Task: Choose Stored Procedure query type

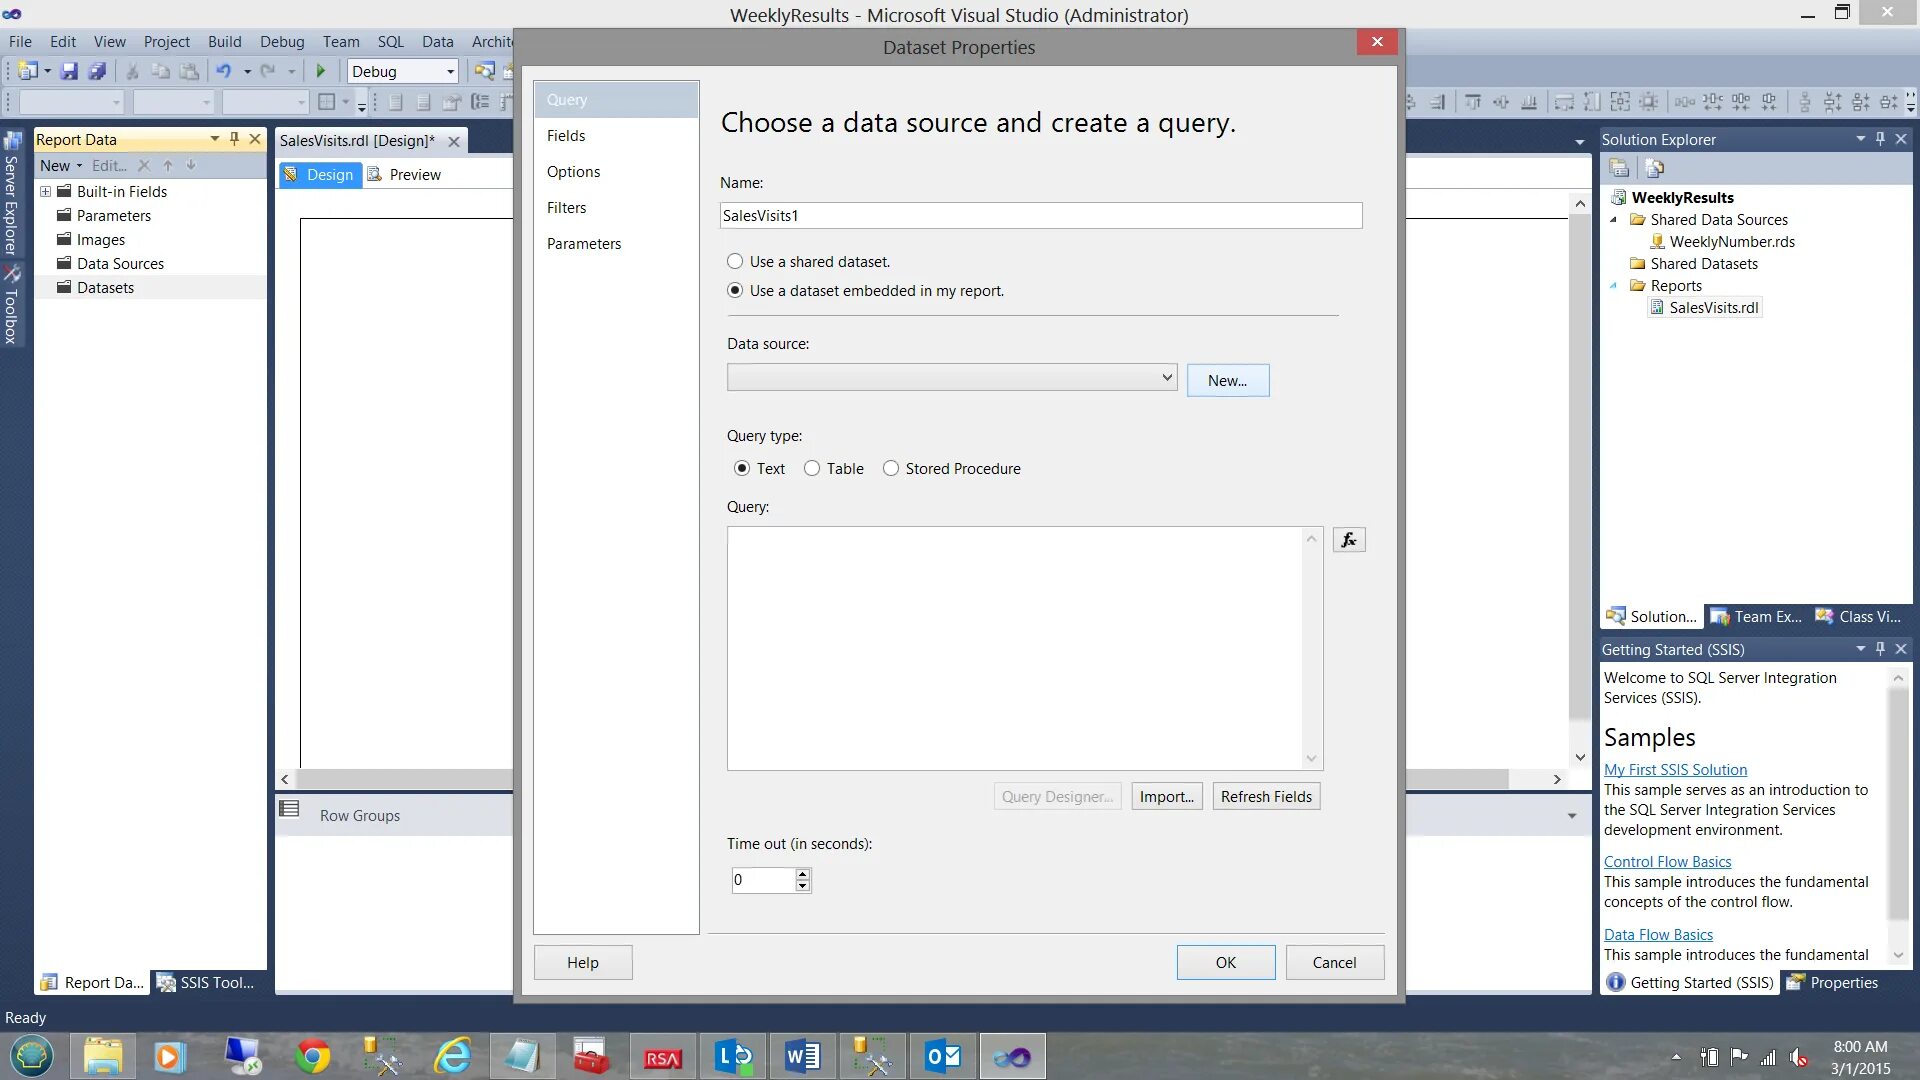Action: point(891,469)
